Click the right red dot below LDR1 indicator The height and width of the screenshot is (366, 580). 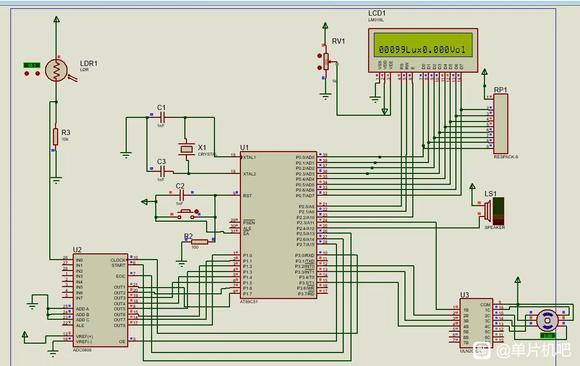(x=37, y=74)
